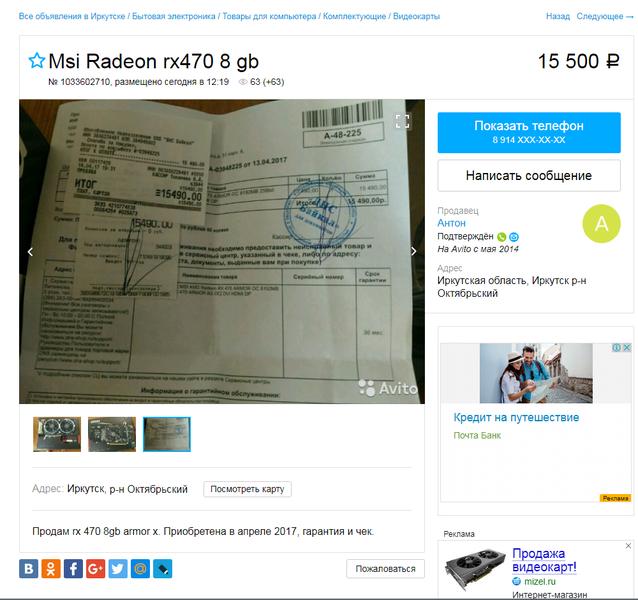The width and height of the screenshot is (638, 600).
Task: Share listing on Facebook
Action: (x=73, y=568)
